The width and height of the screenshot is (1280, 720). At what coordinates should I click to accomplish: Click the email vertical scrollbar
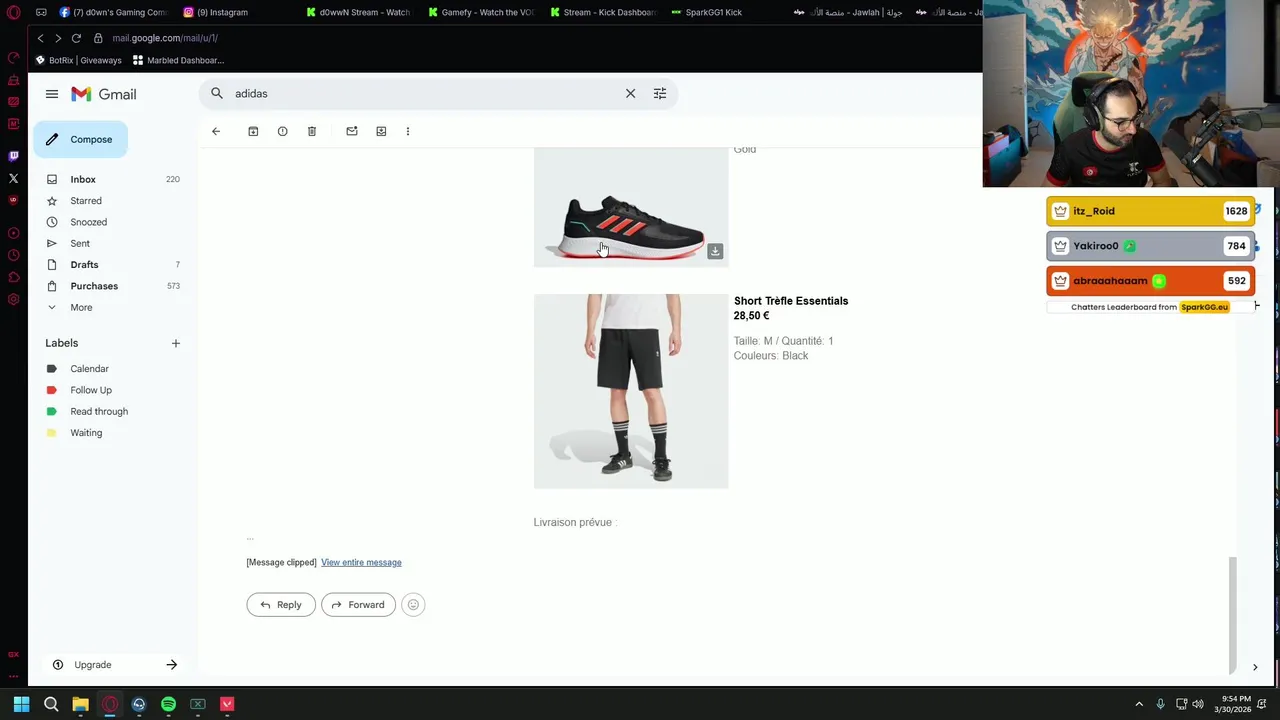click(x=1233, y=615)
